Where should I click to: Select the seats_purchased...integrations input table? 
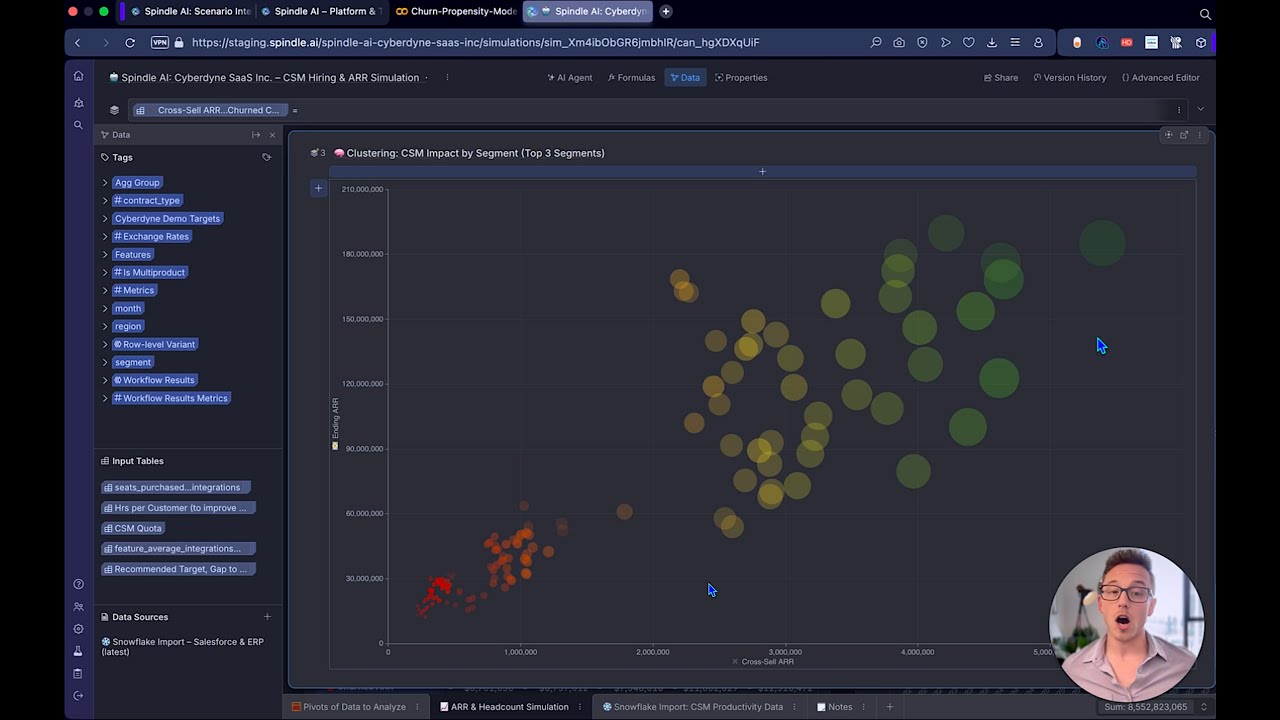pos(175,487)
